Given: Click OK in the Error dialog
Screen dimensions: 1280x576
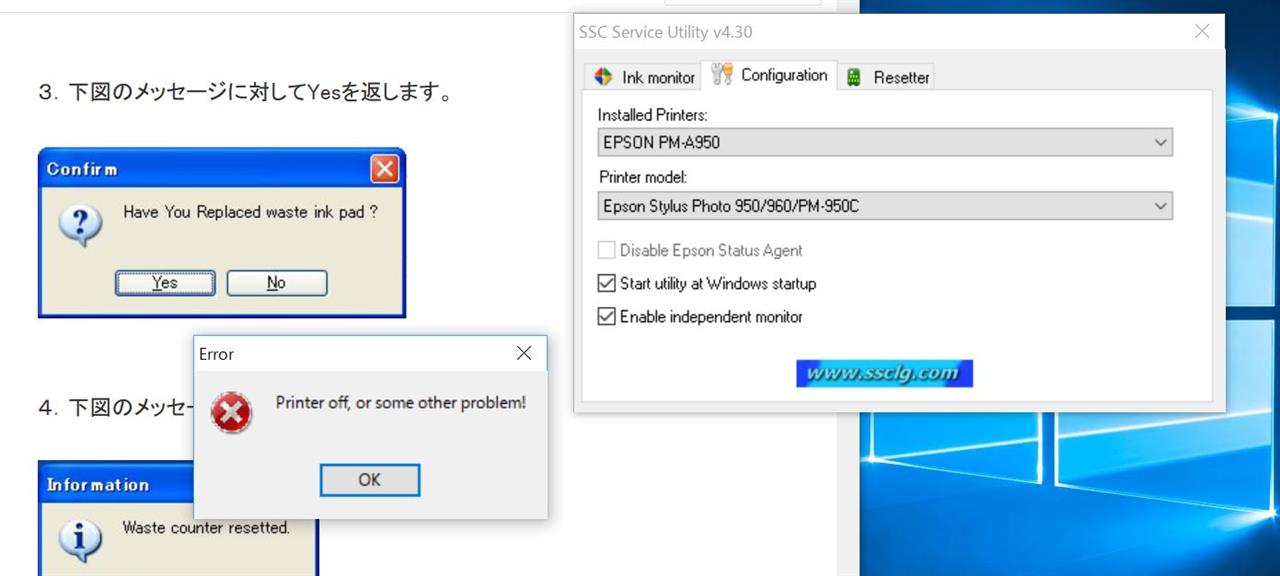Looking at the screenshot, I should click(370, 480).
